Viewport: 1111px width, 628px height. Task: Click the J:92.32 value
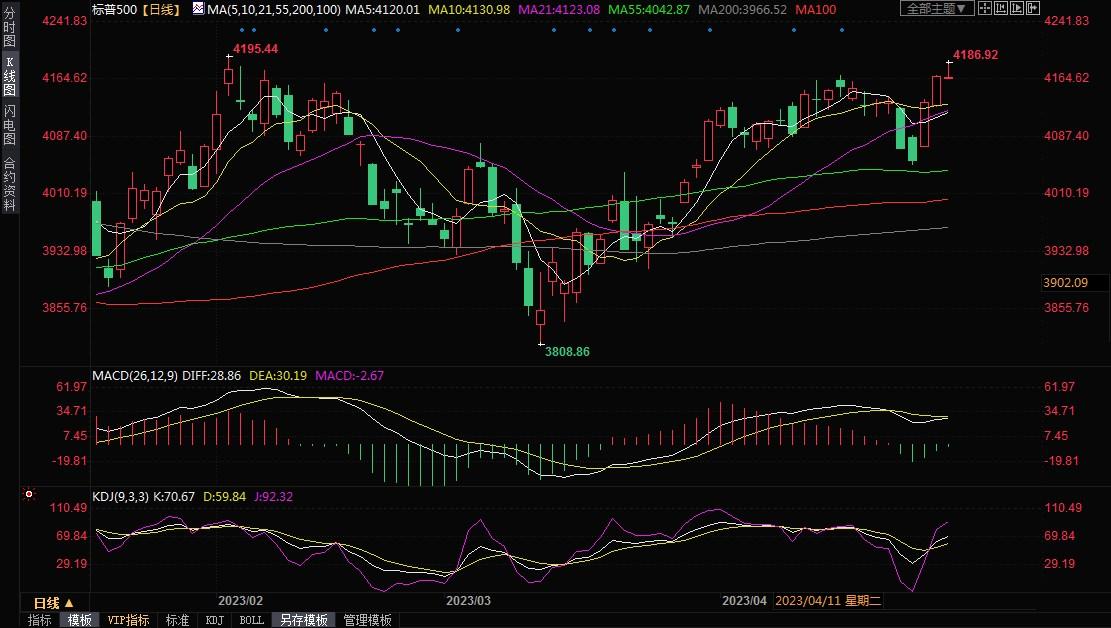273,496
